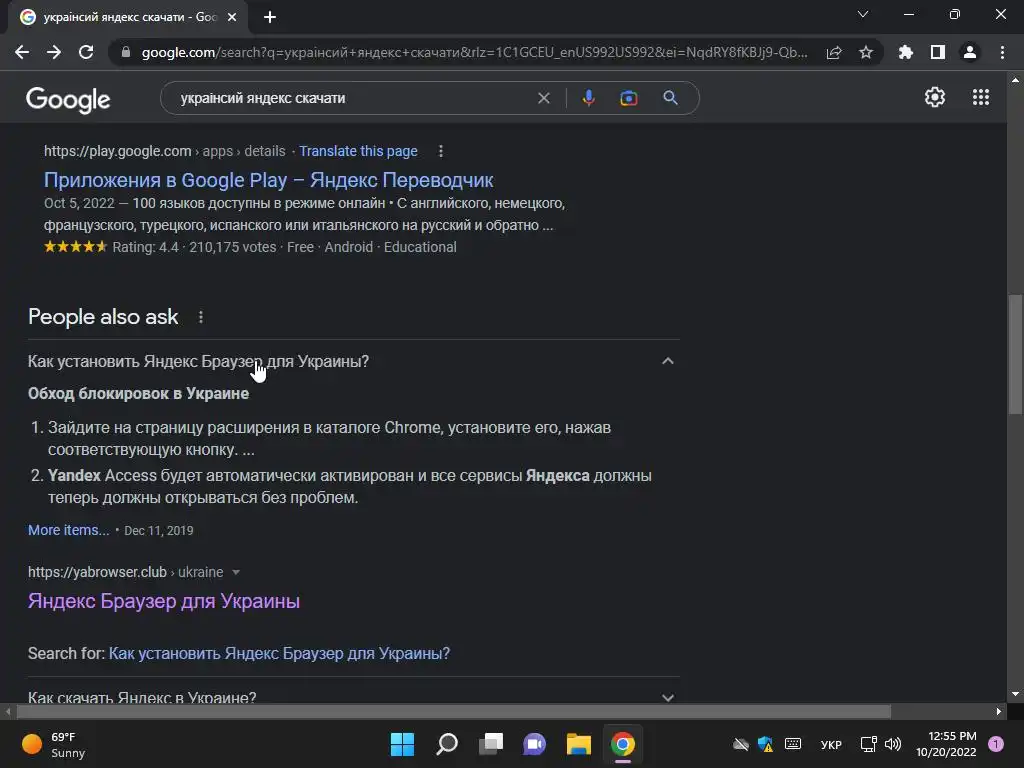The height and width of the screenshot is (768, 1024).
Task: Go to Google home via logo
Action: click(x=68, y=99)
